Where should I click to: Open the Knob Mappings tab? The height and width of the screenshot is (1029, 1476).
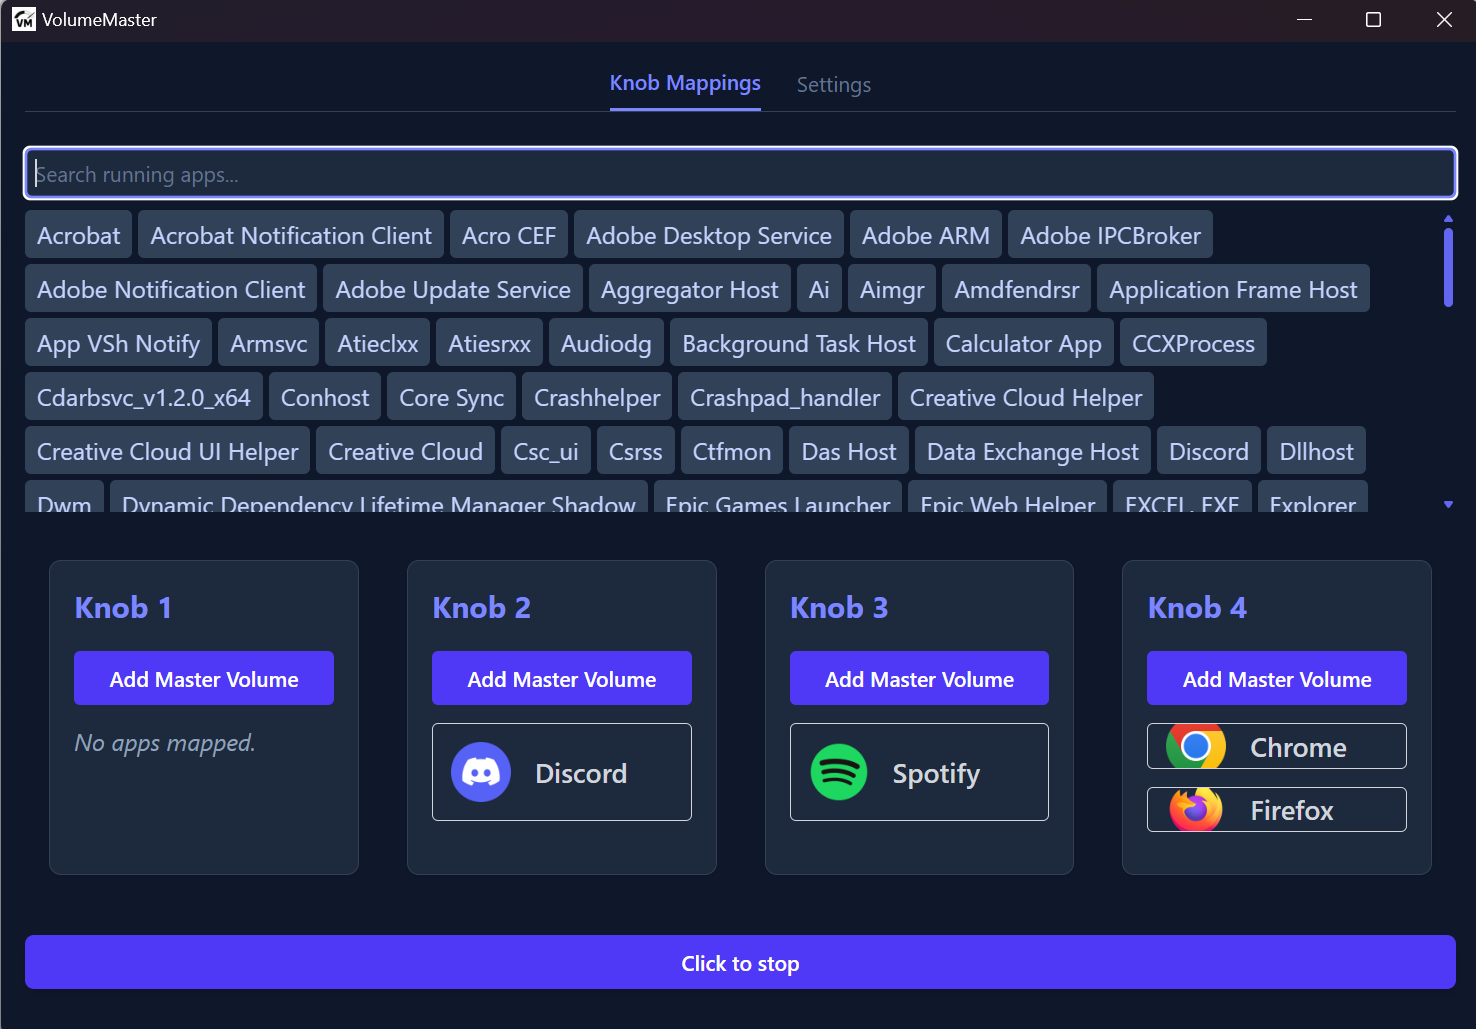click(685, 83)
